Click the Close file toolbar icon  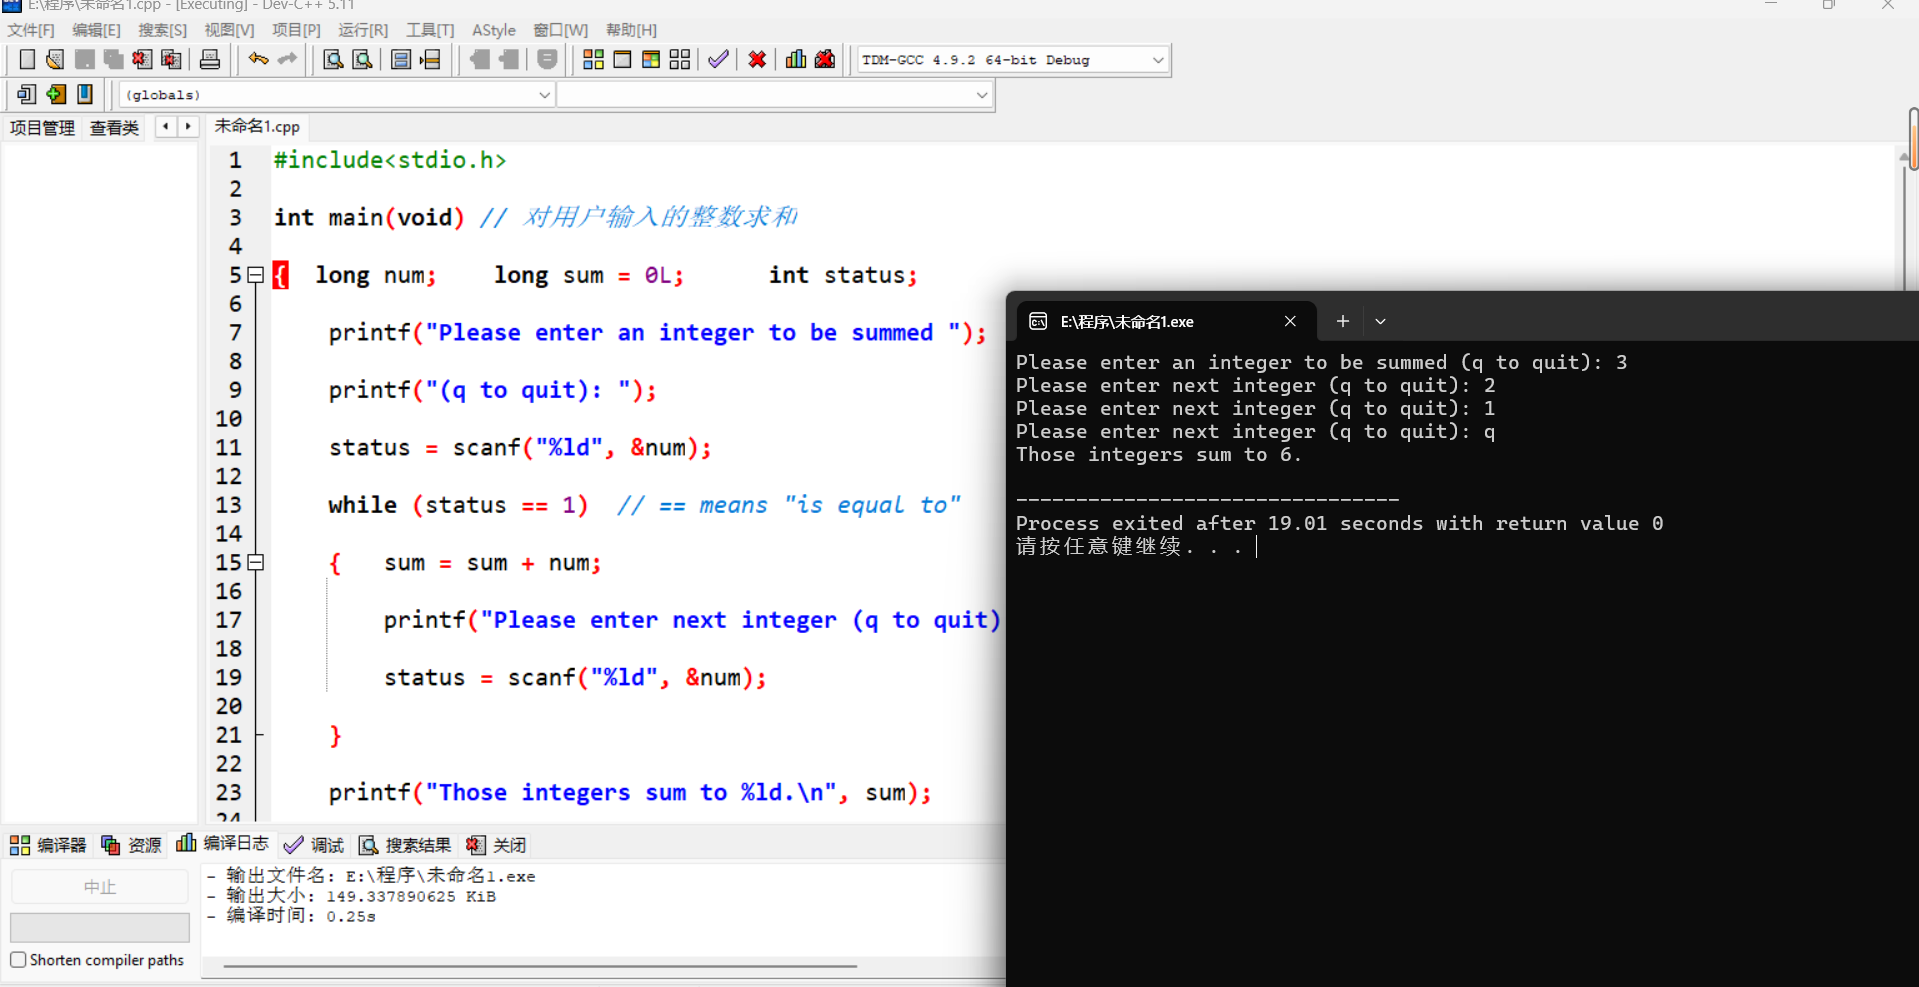(x=142, y=60)
